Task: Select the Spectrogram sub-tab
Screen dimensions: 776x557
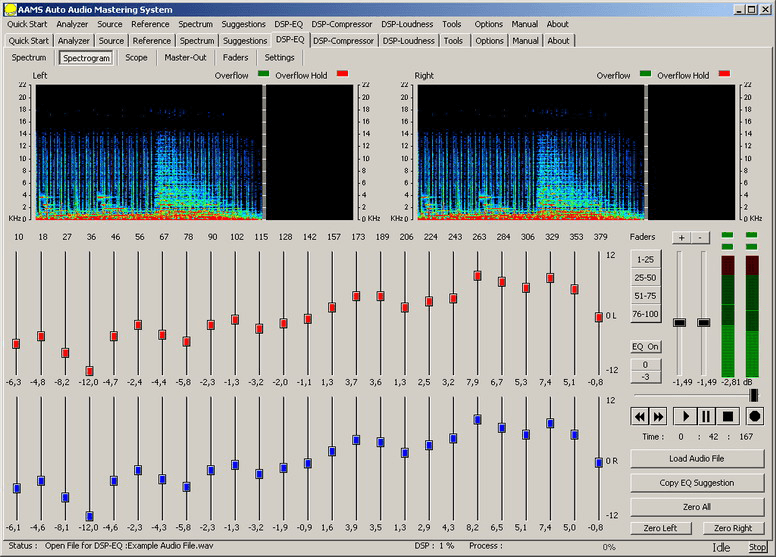Action: click(x=87, y=58)
